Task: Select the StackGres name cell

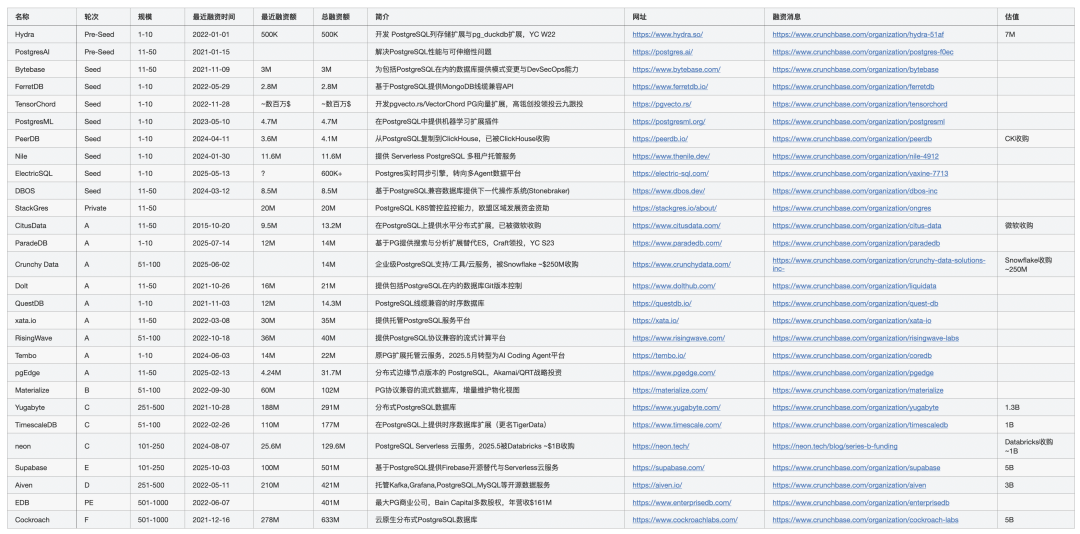Action: click(41, 208)
